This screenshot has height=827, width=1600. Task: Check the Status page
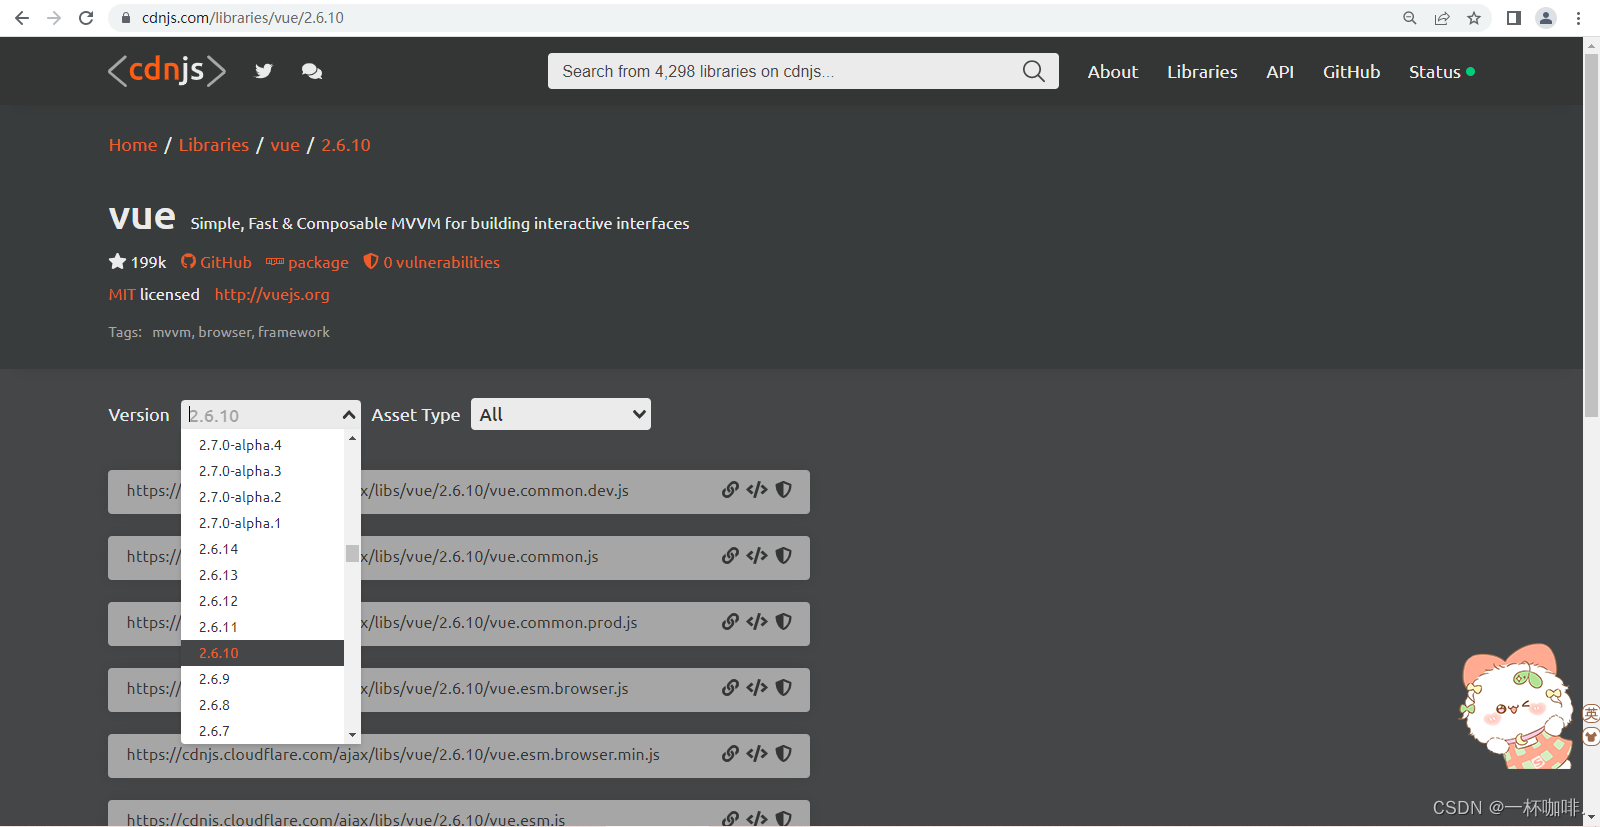point(1442,72)
